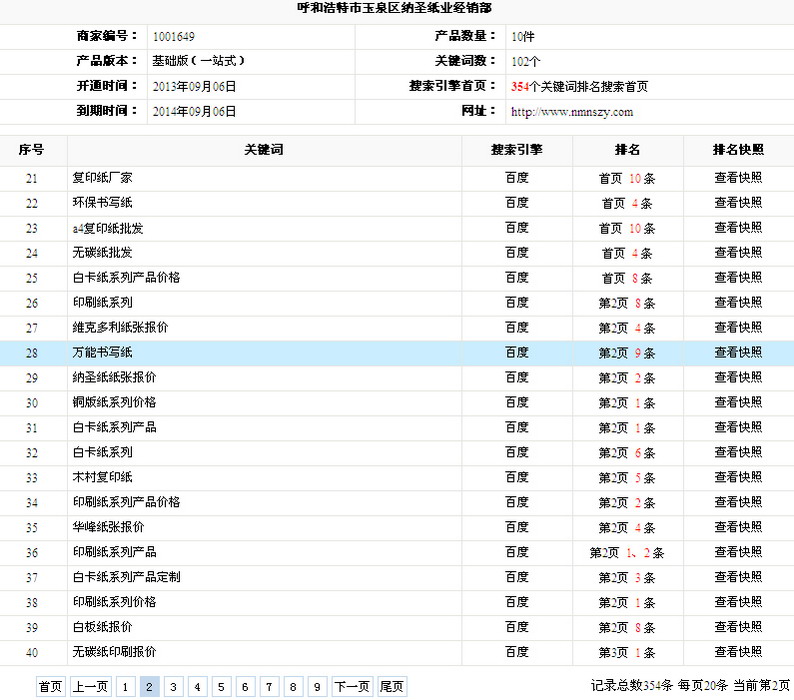The width and height of the screenshot is (794, 700).
Task: Select current pagination page 2
Action: tap(149, 686)
